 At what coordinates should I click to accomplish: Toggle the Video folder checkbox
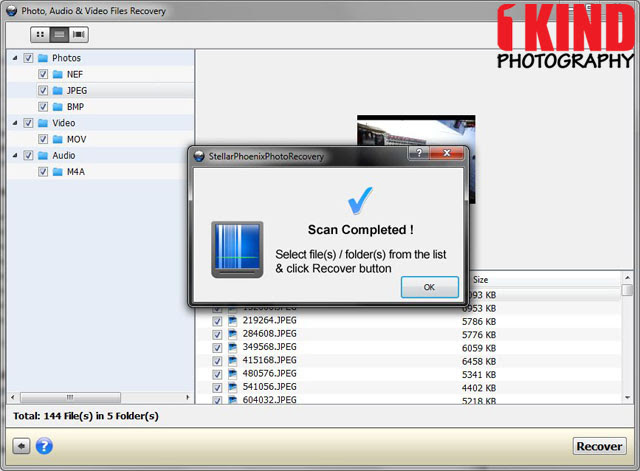click(28, 123)
